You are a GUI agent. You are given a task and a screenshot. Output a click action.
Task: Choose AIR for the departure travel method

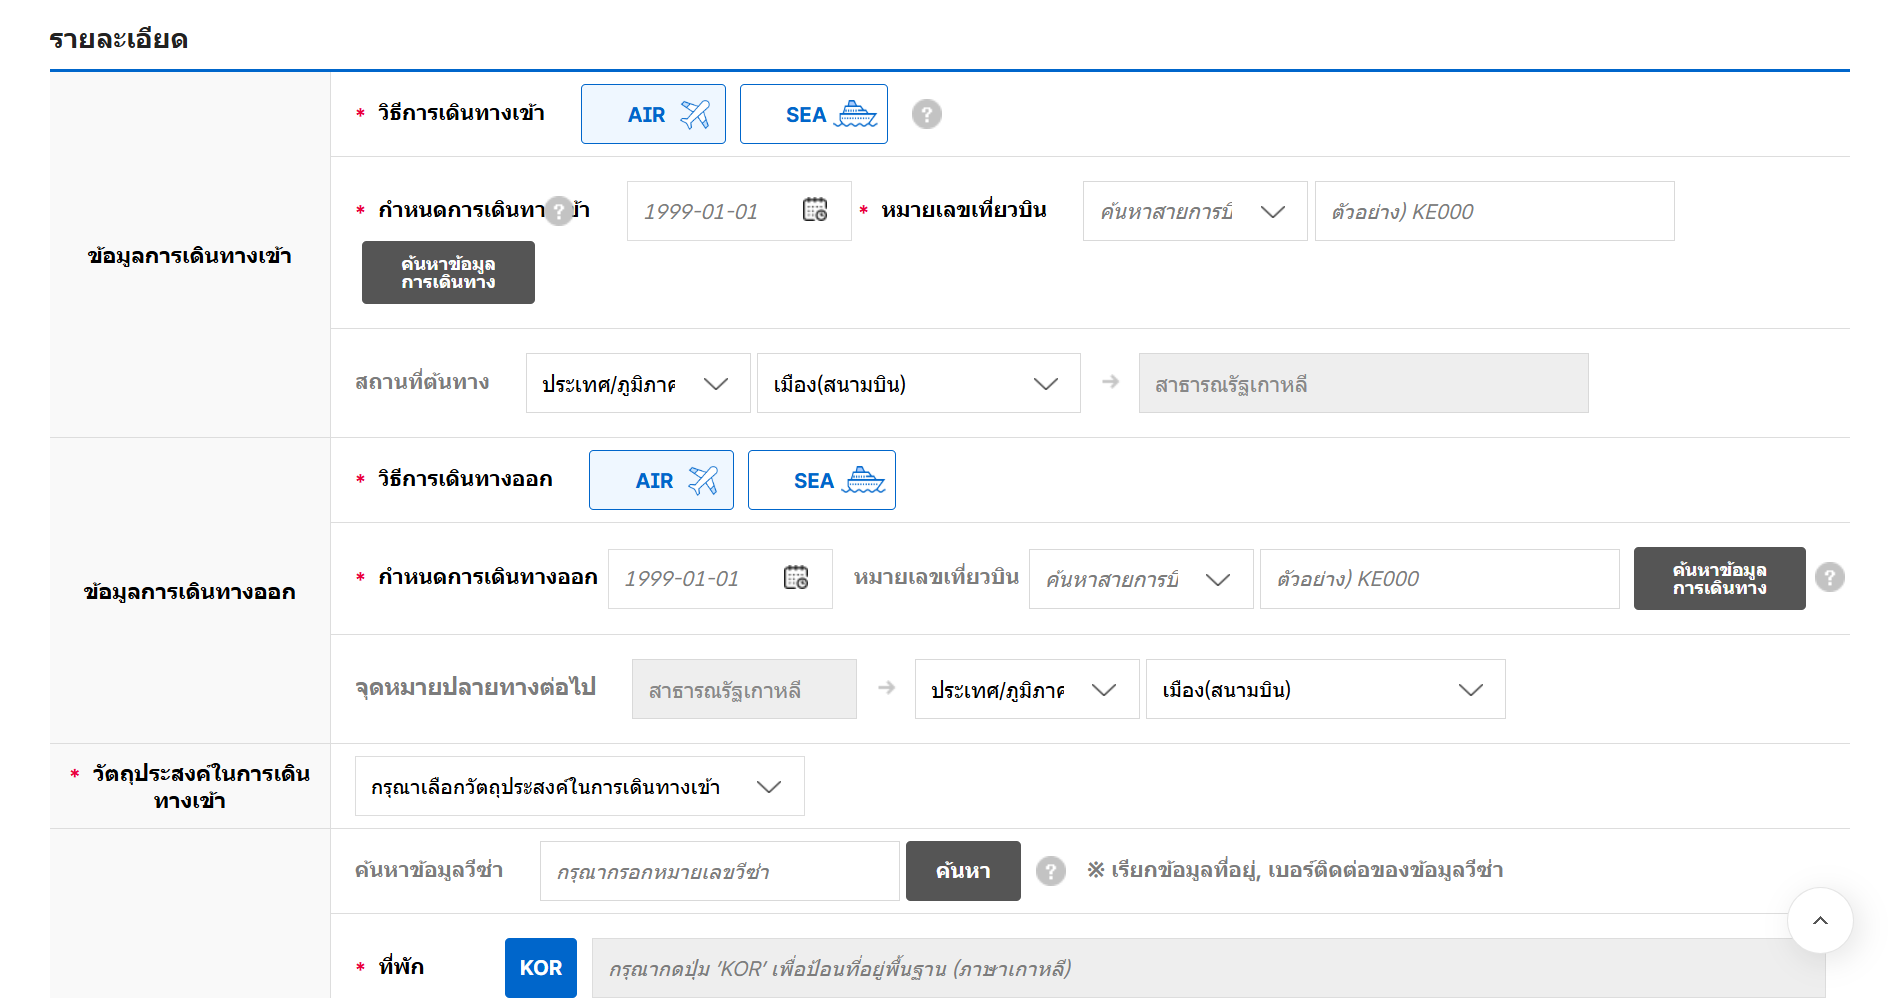coord(661,480)
